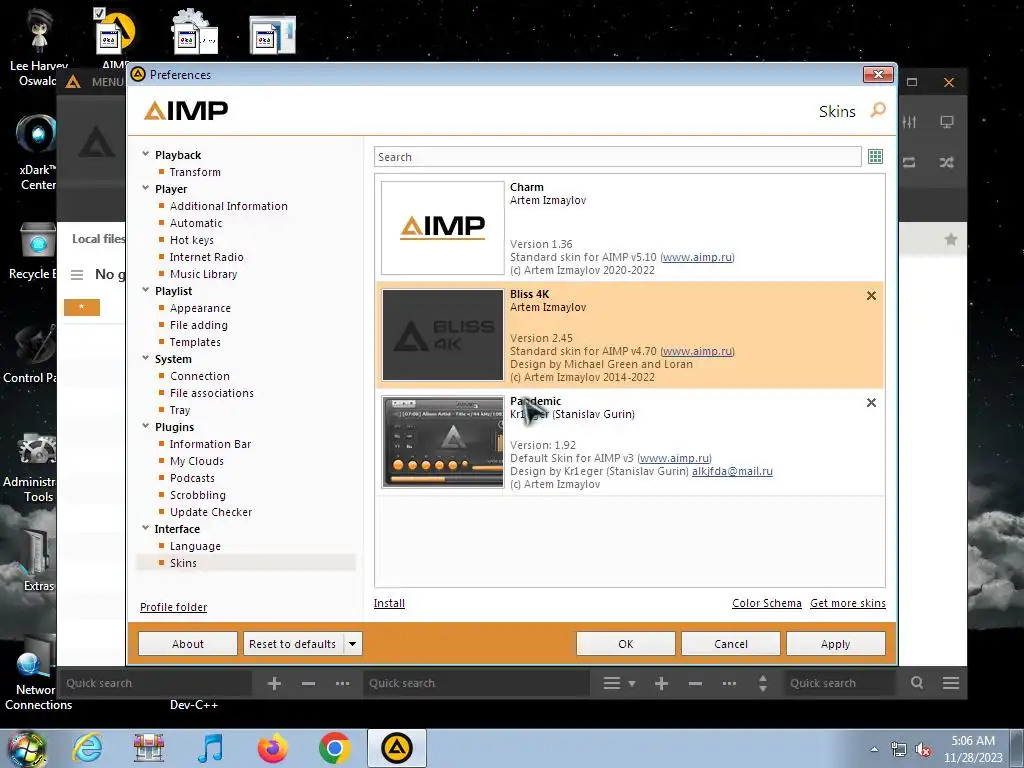Open Internet Explorer from the taskbar
The height and width of the screenshot is (768, 1024).
coord(88,748)
